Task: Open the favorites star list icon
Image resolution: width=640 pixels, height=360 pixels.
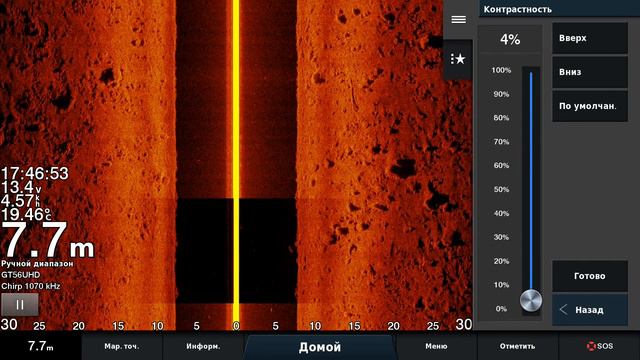Action: click(x=458, y=59)
